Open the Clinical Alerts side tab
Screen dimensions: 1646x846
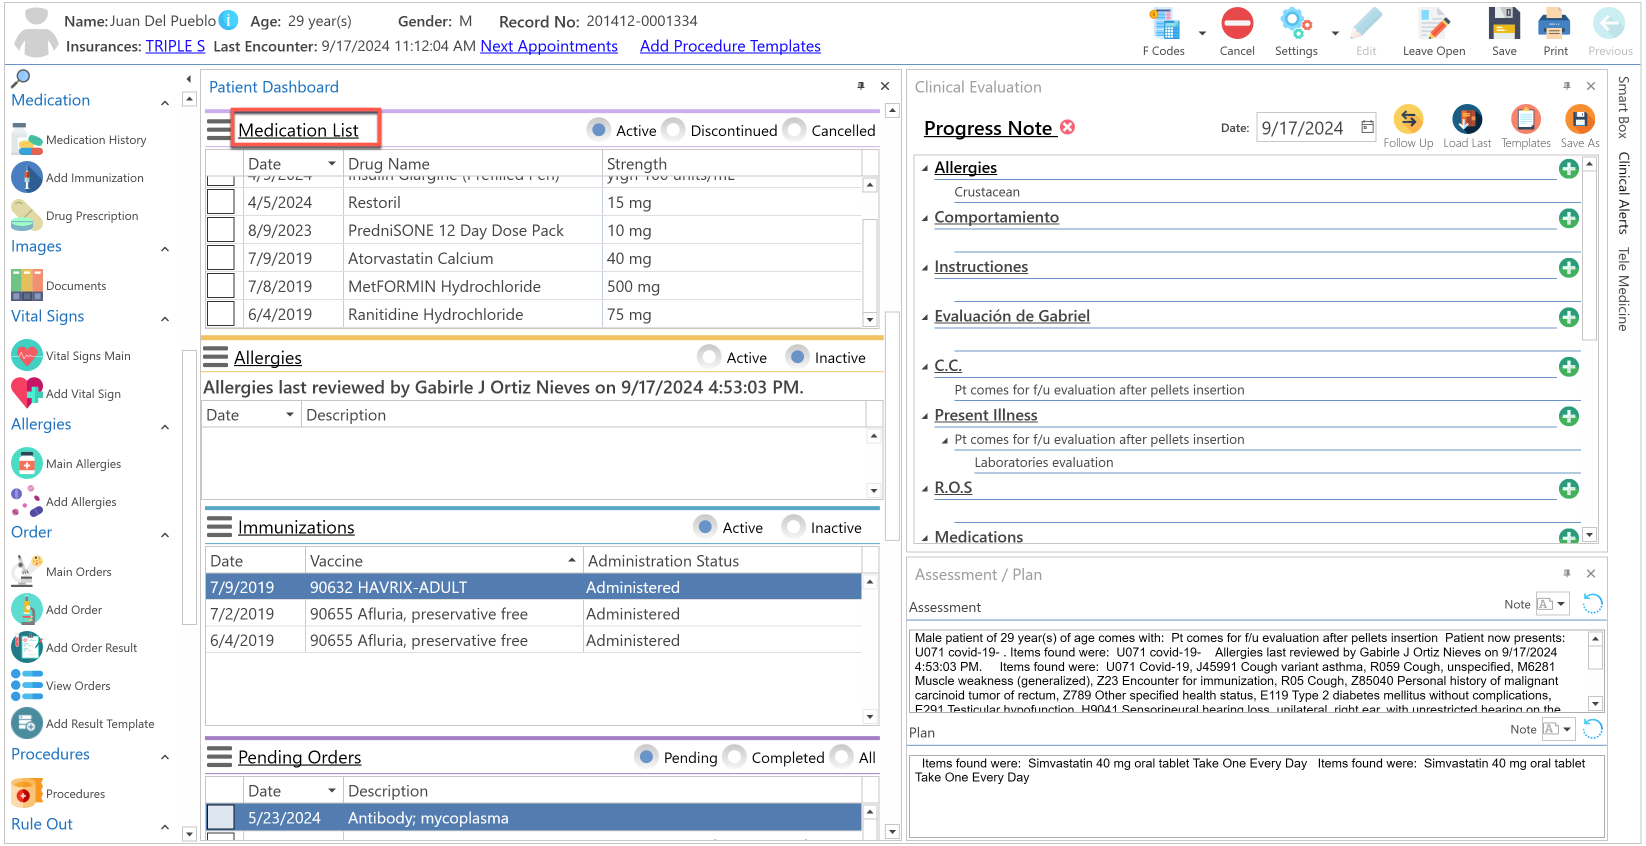[1623, 192]
